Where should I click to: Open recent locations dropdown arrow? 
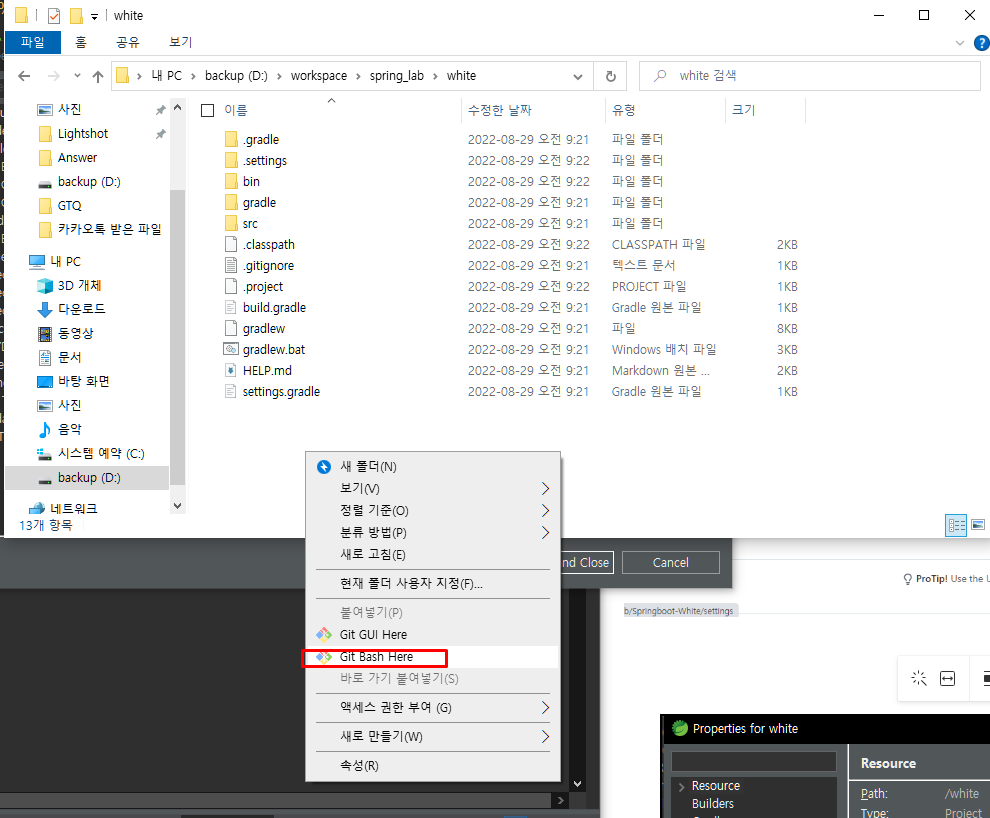[77, 76]
